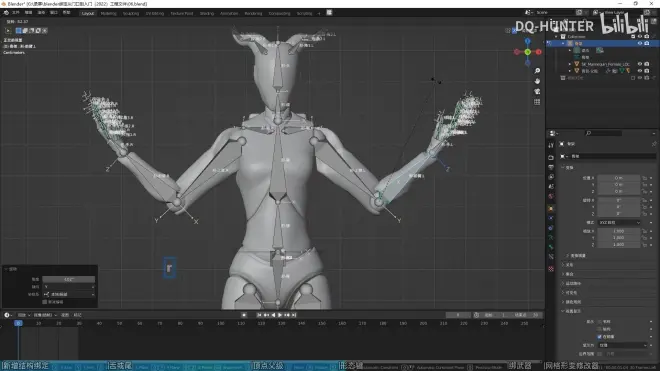Open the Edit menu (编辑)

coord(28,13)
